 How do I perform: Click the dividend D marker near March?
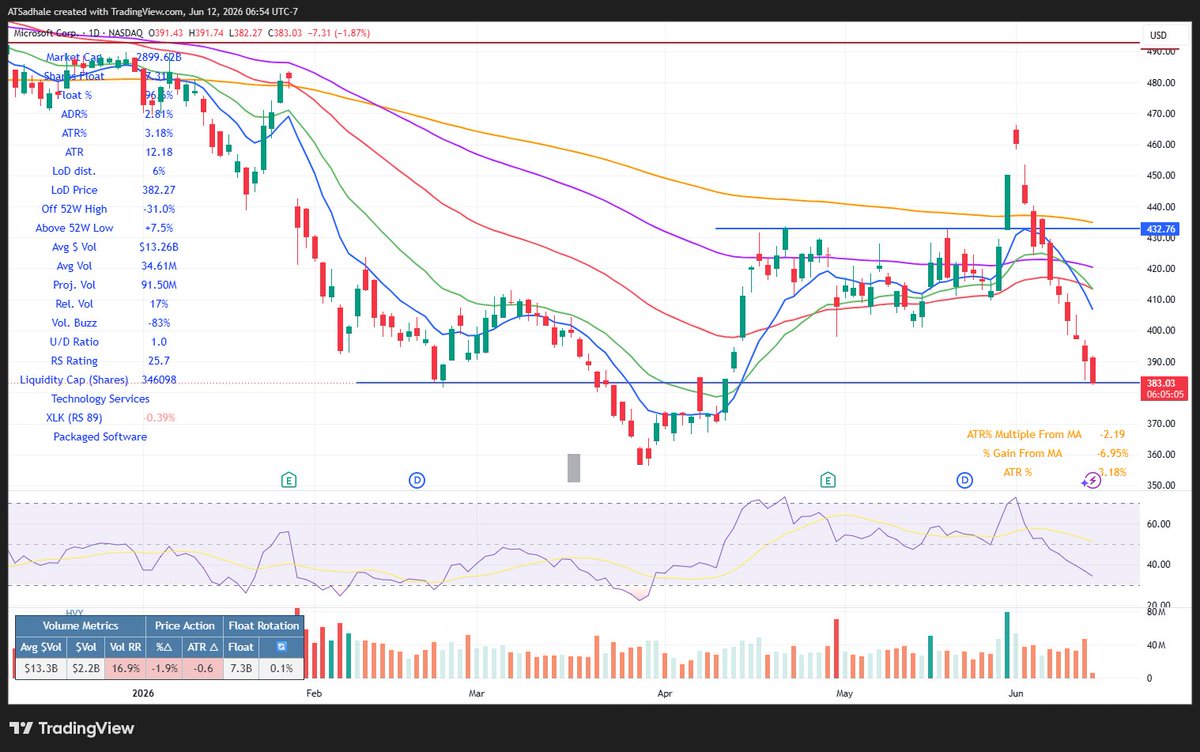(418, 480)
